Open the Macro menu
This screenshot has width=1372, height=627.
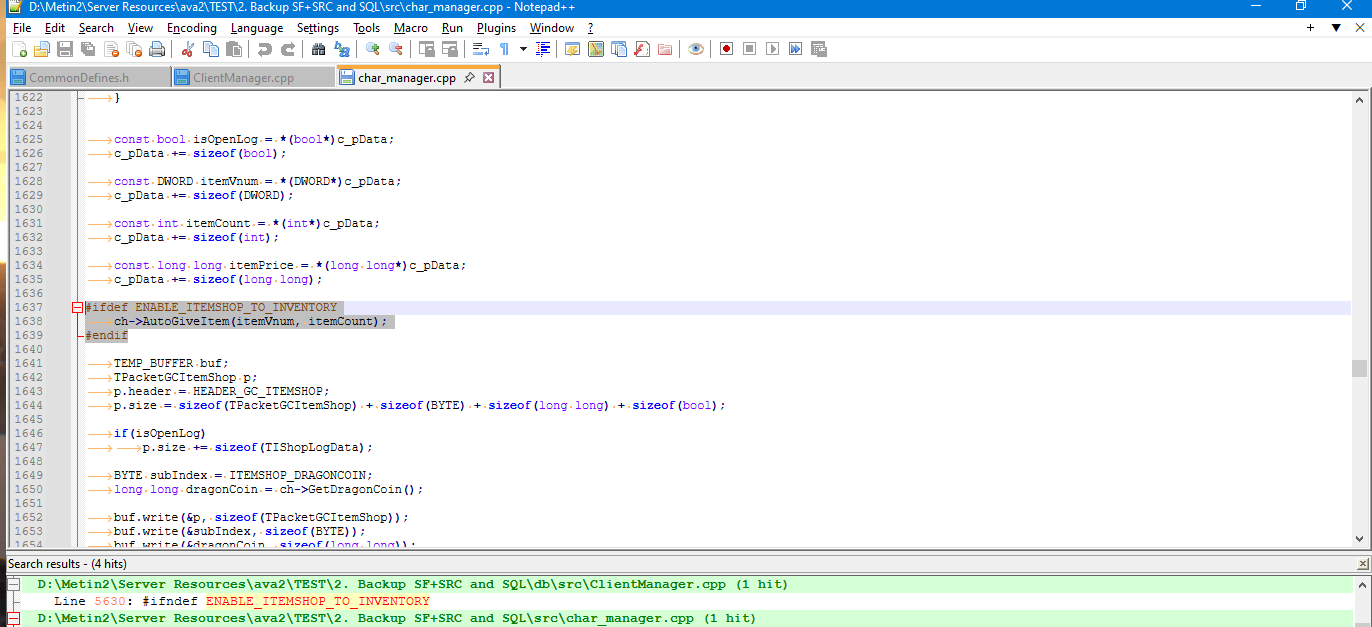pos(411,28)
